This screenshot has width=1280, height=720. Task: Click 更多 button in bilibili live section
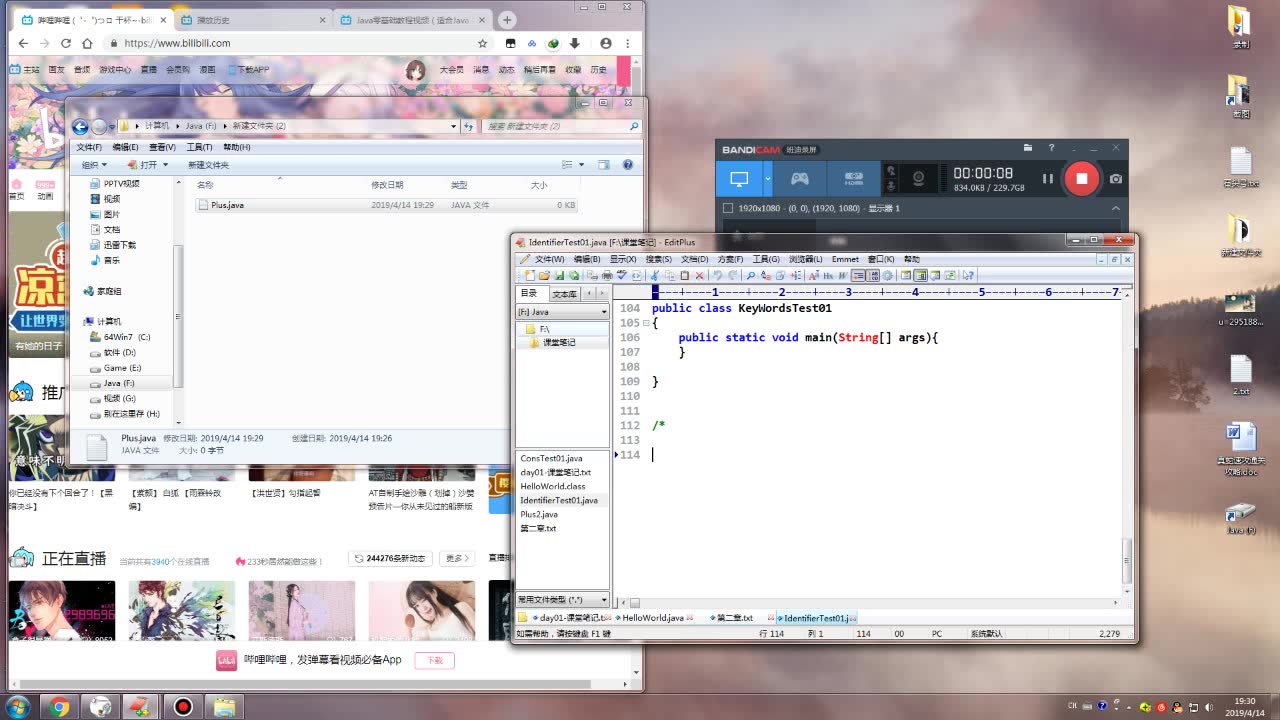(457, 559)
